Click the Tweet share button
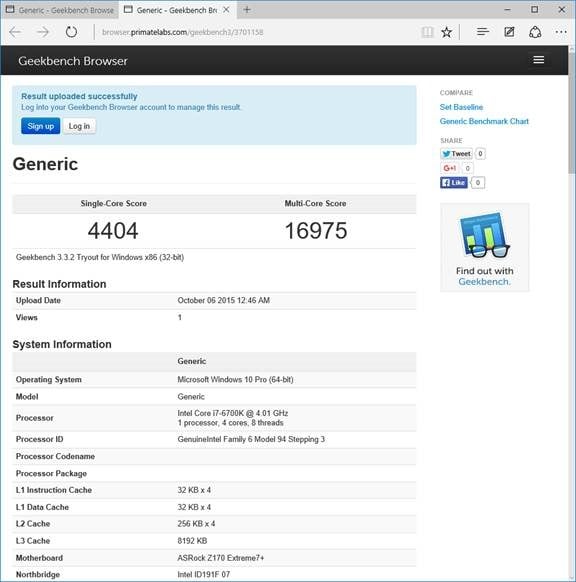This screenshot has height=582, width=576. tap(456, 154)
